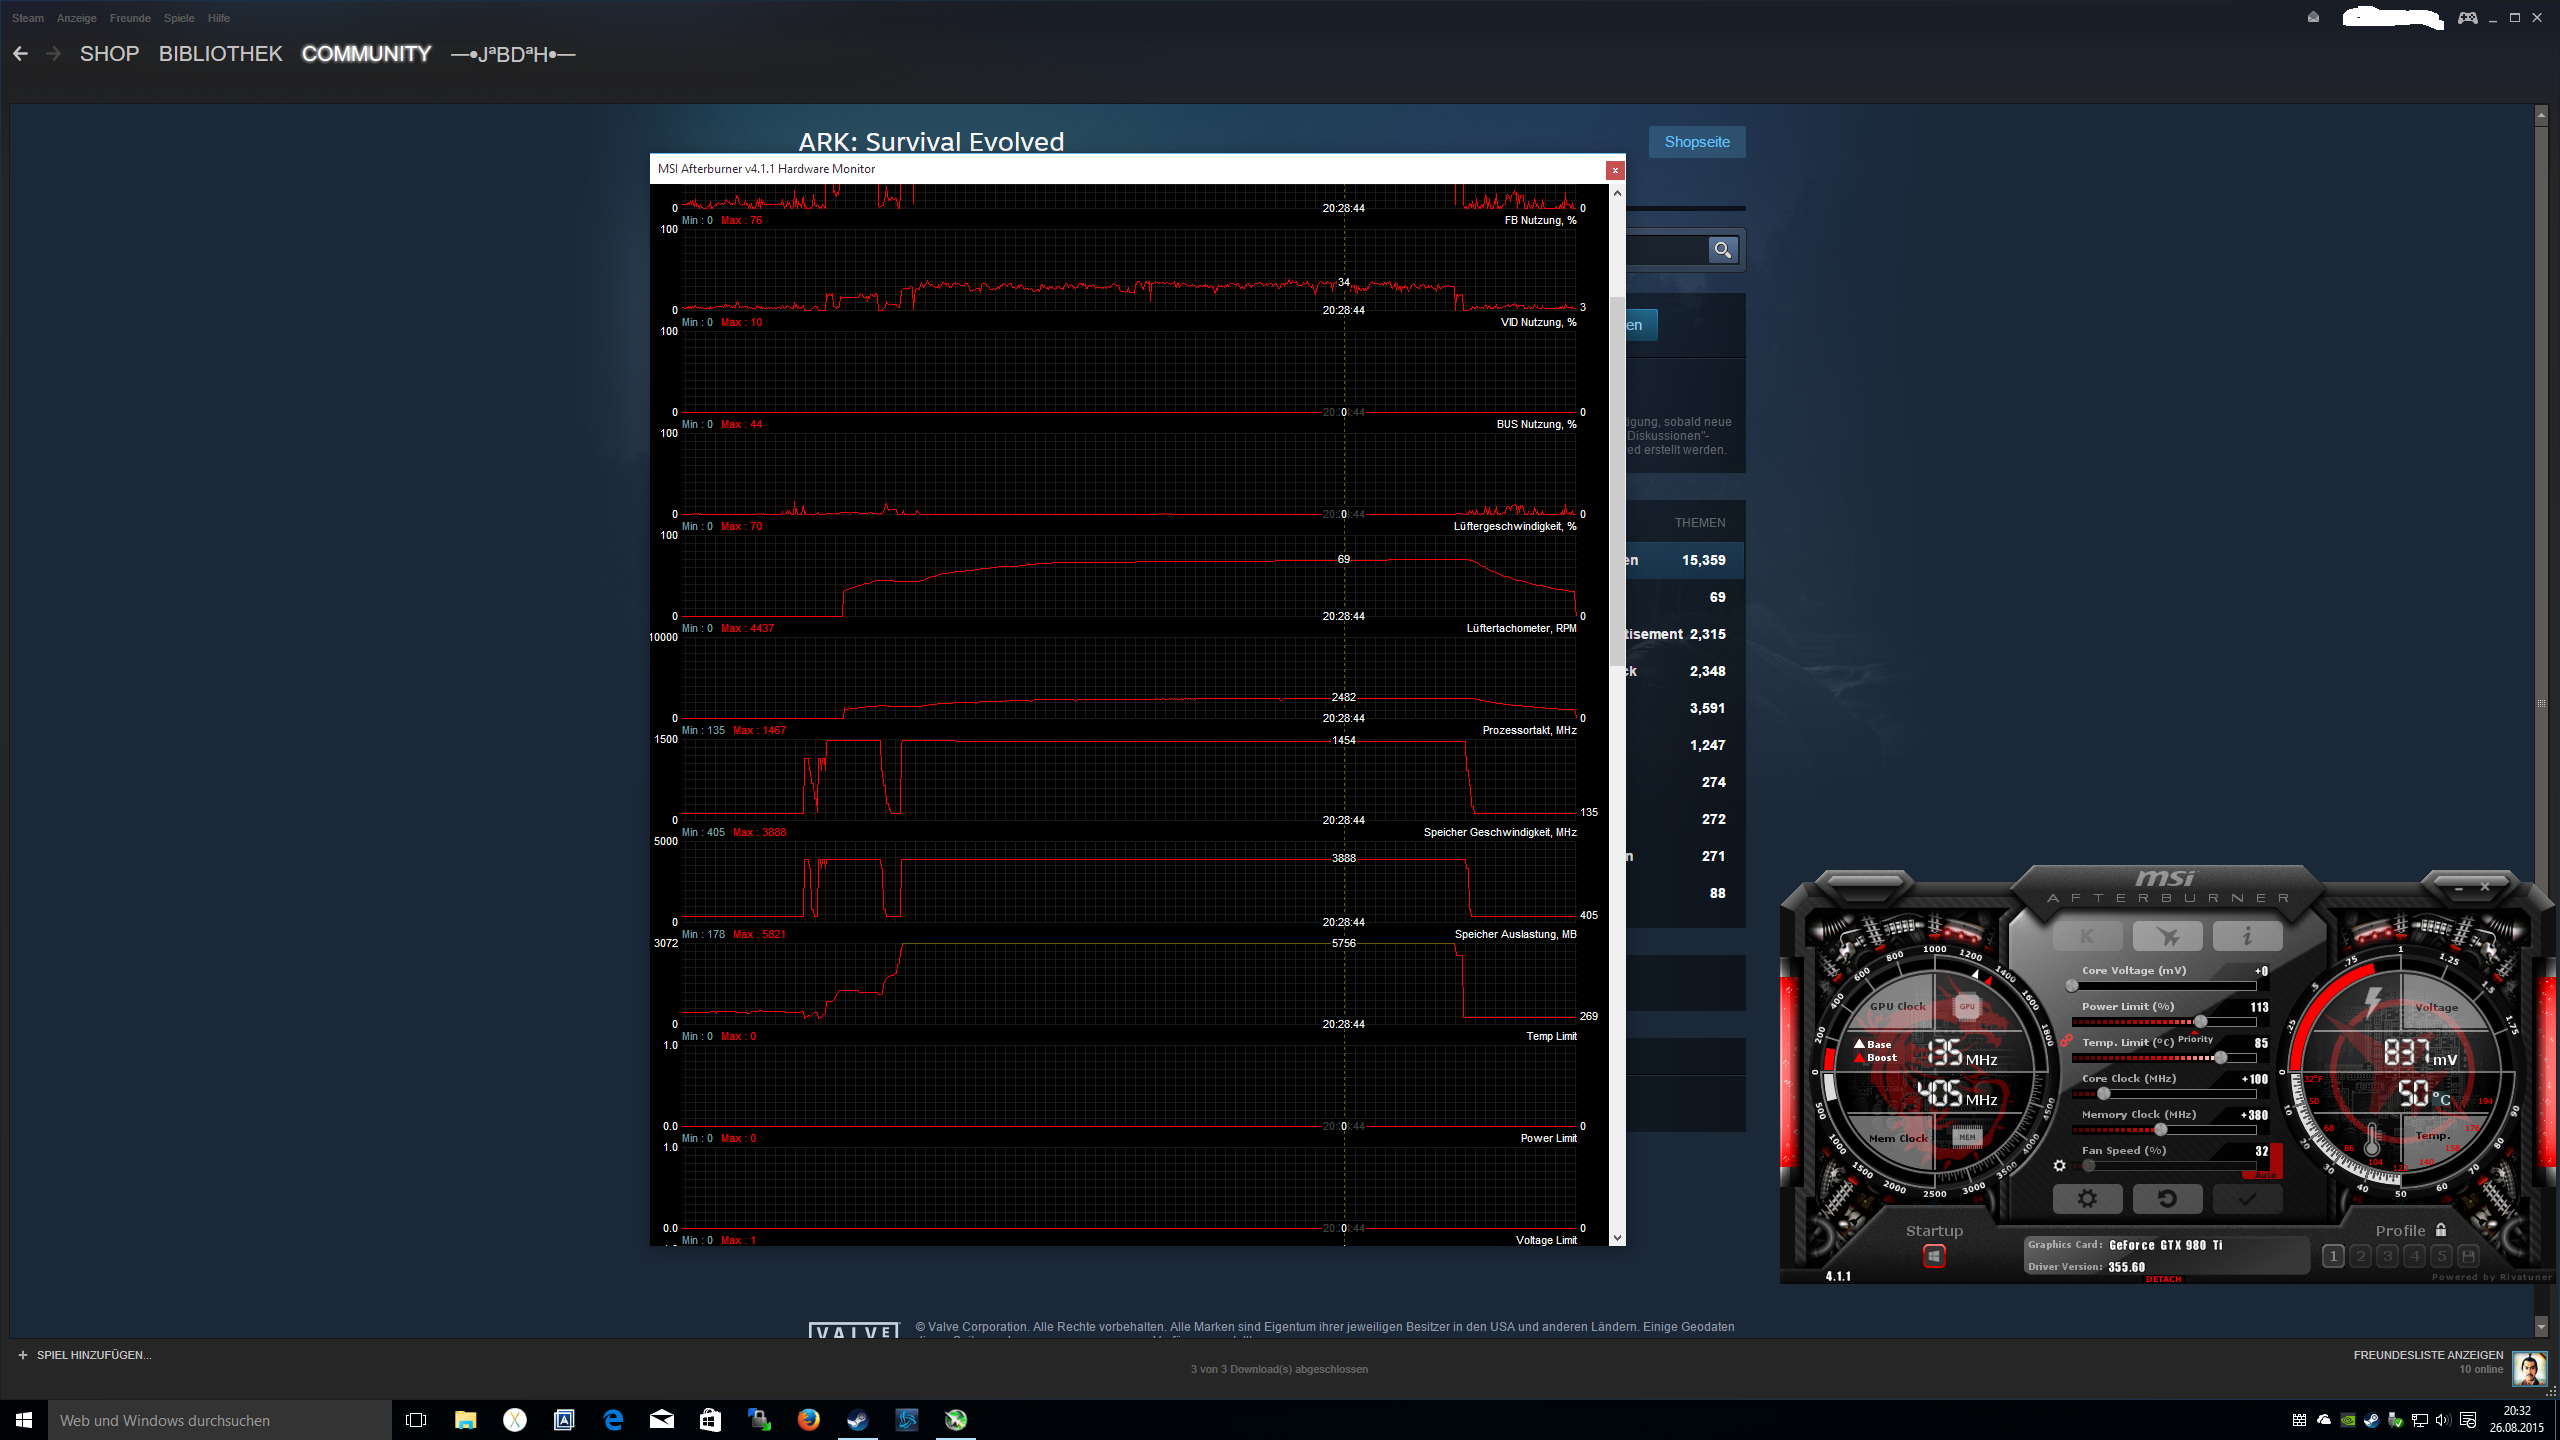Launch the Kombustor 'K' button

click(2087, 936)
